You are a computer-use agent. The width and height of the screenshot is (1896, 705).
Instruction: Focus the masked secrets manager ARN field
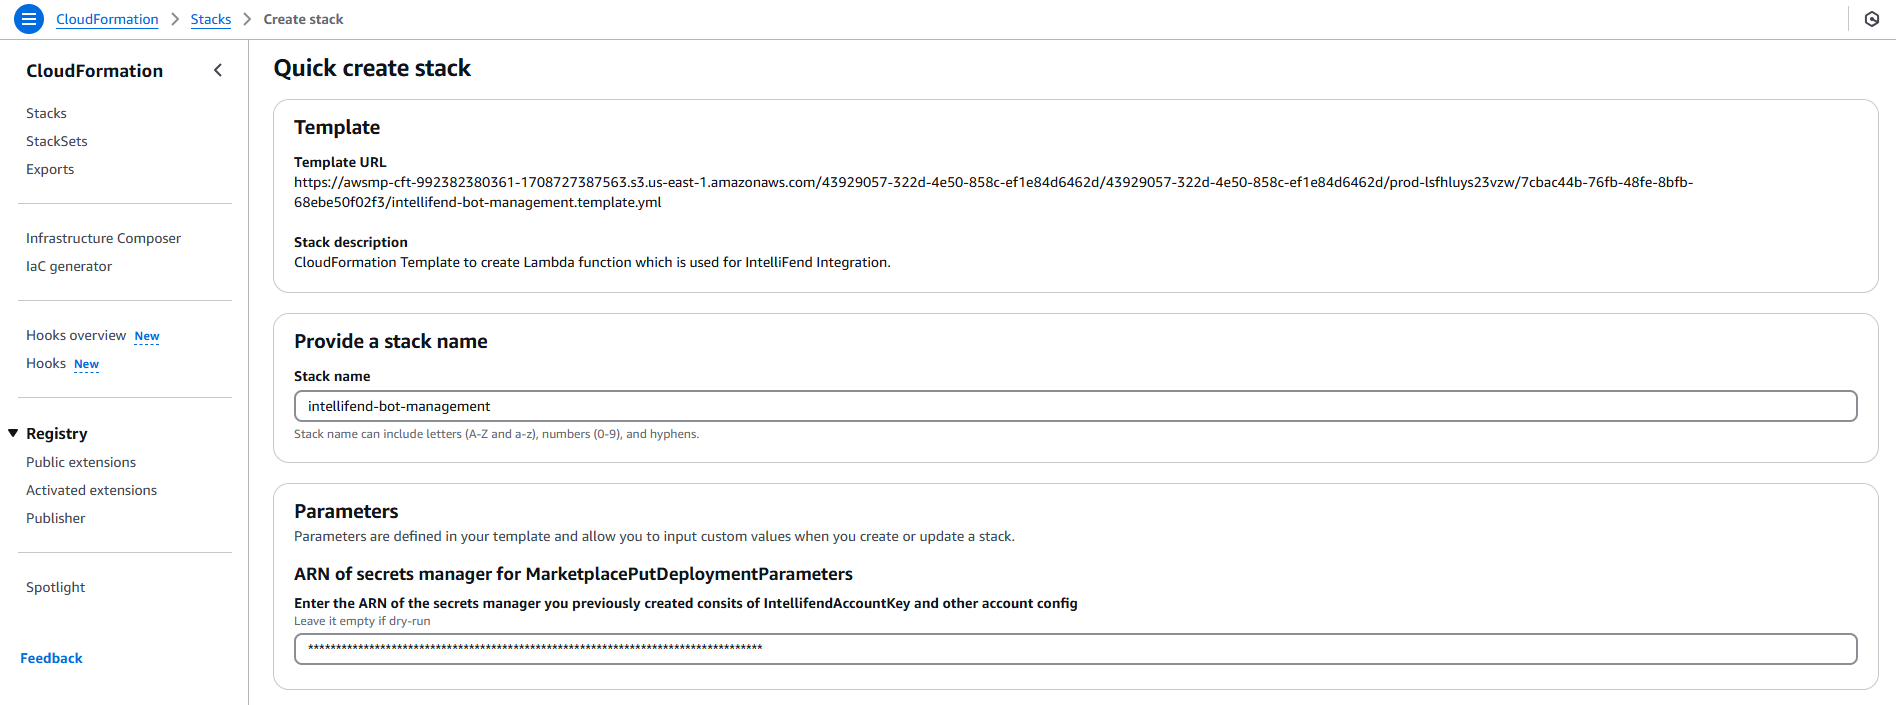coord(1076,648)
